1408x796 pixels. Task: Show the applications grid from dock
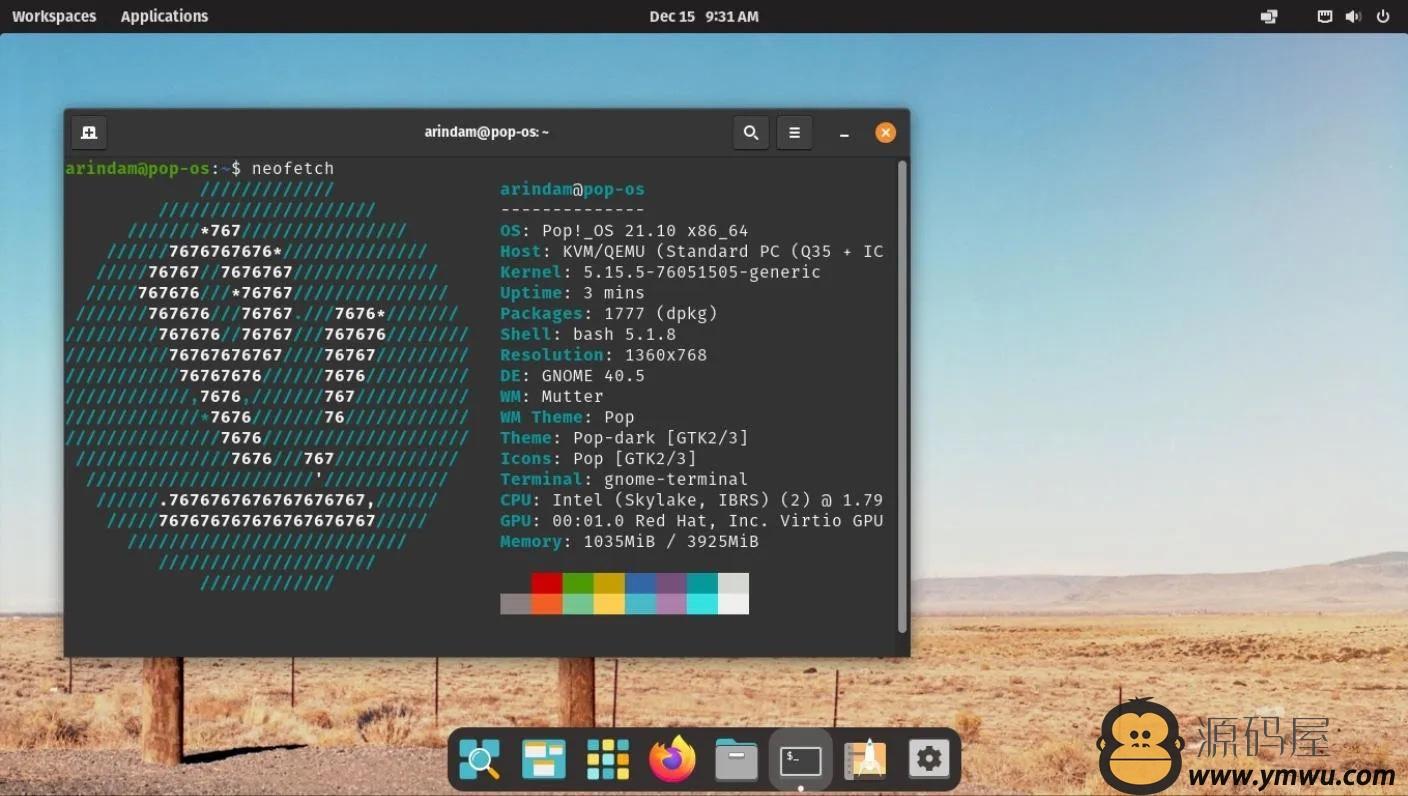(x=608, y=760)
